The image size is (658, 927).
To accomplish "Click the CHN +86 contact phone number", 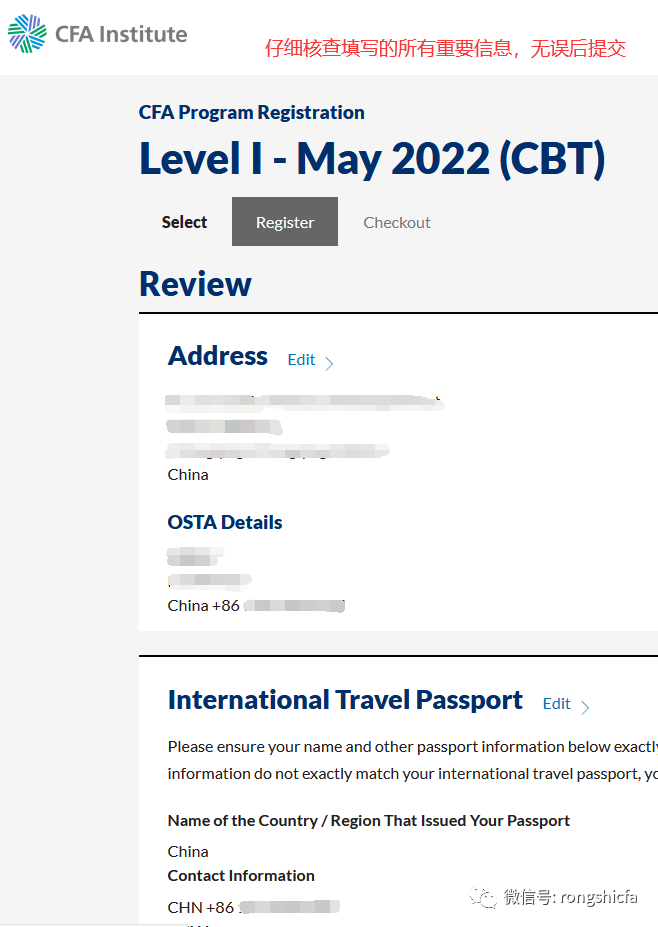I will (x=254, y=907).
